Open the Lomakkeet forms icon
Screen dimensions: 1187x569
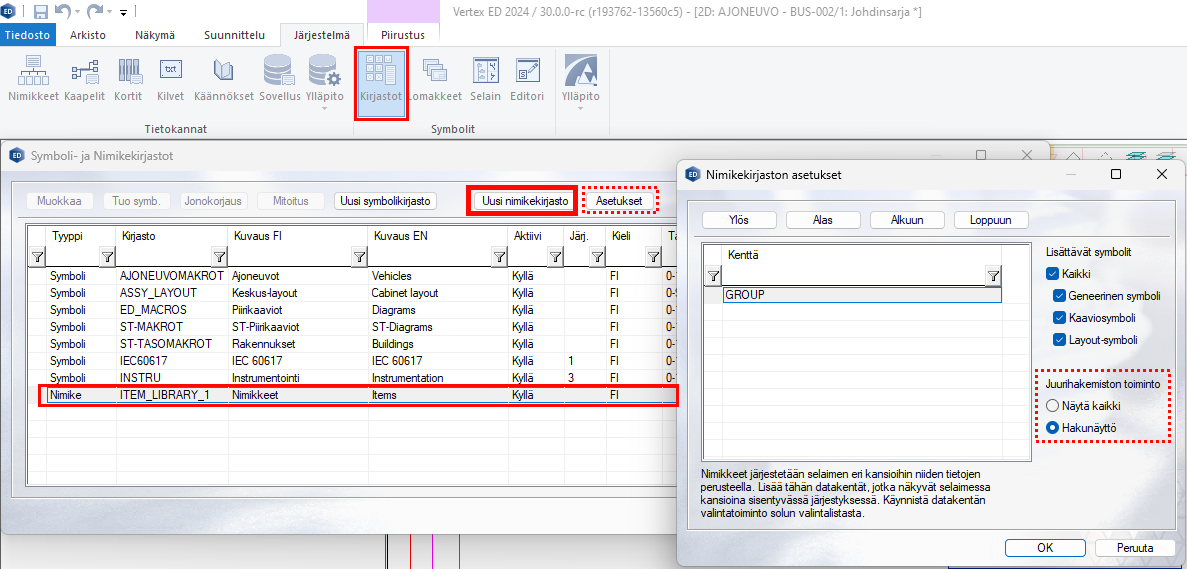434,71
